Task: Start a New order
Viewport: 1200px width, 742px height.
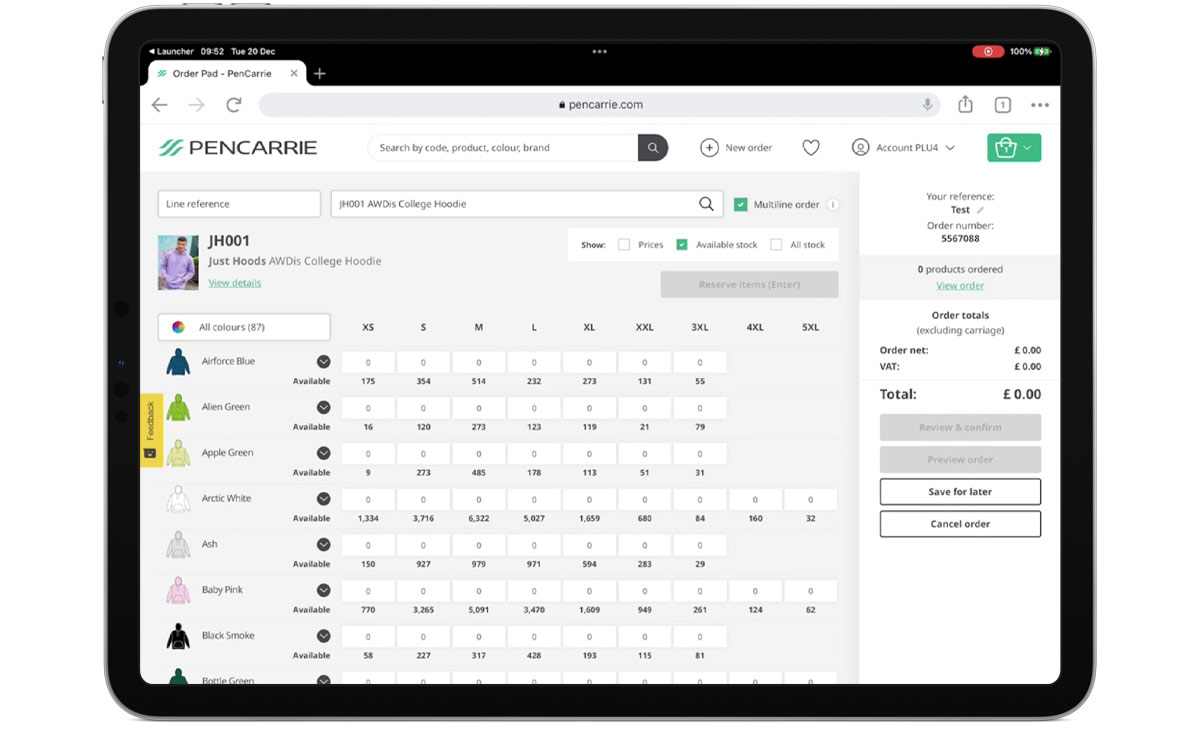Action: tap(736, 148)
